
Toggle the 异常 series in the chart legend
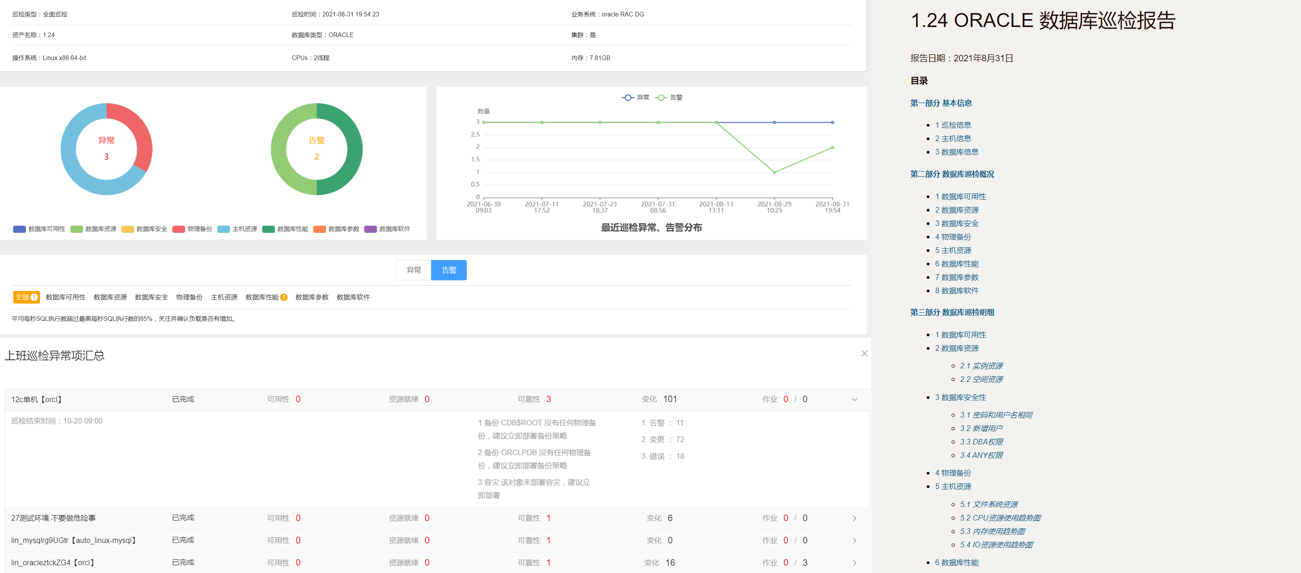click(636, 98)
